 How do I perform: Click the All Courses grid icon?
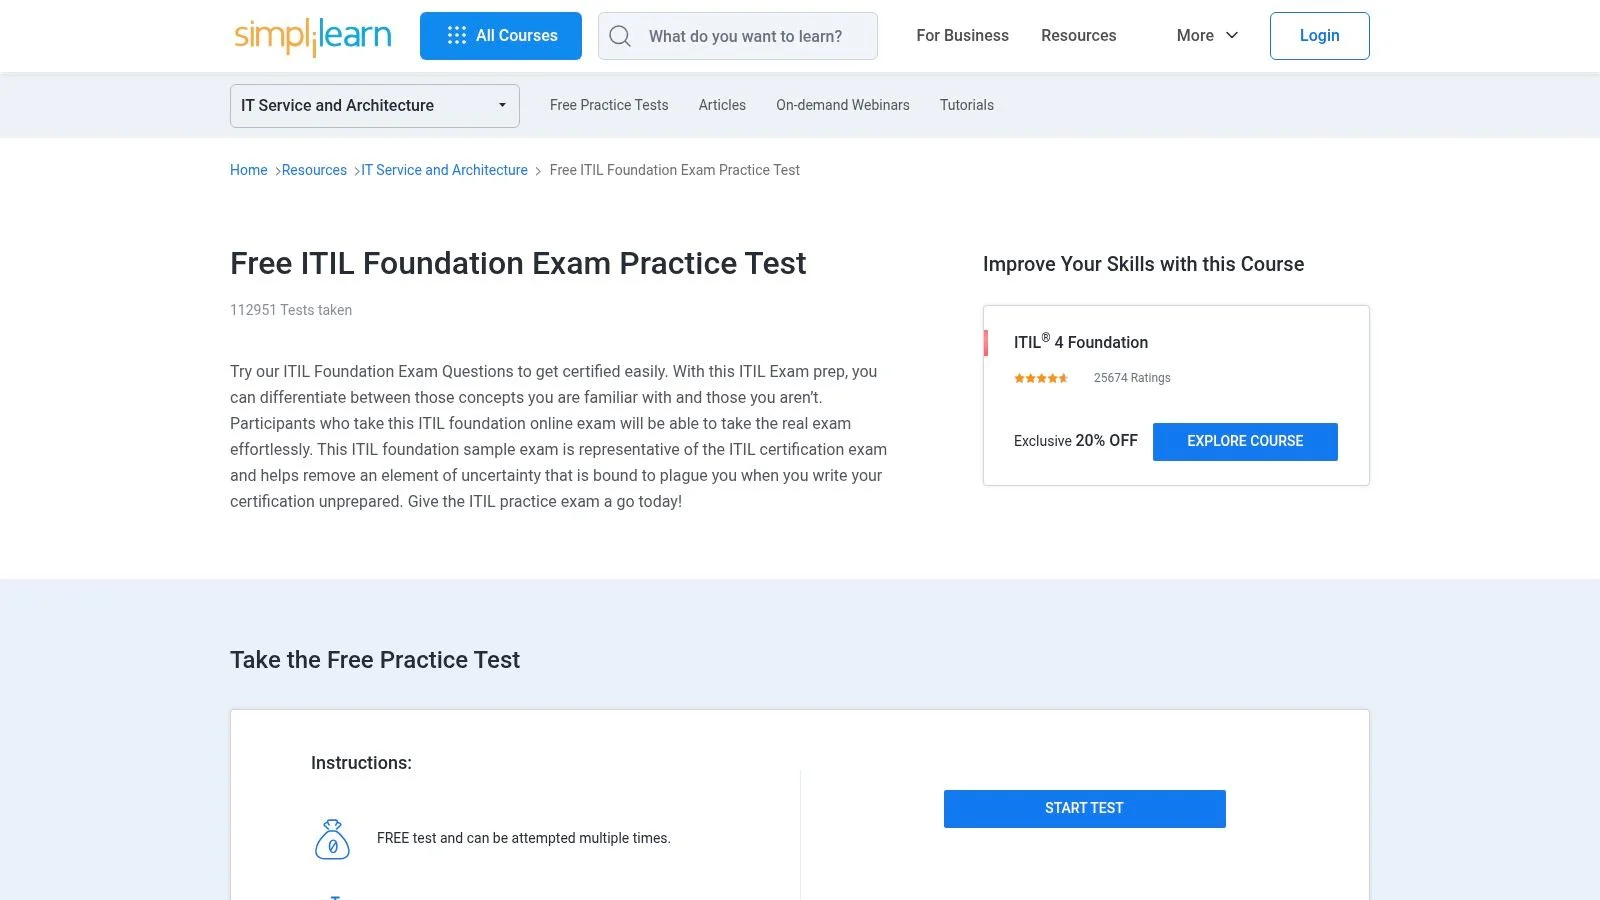[457, 35]
